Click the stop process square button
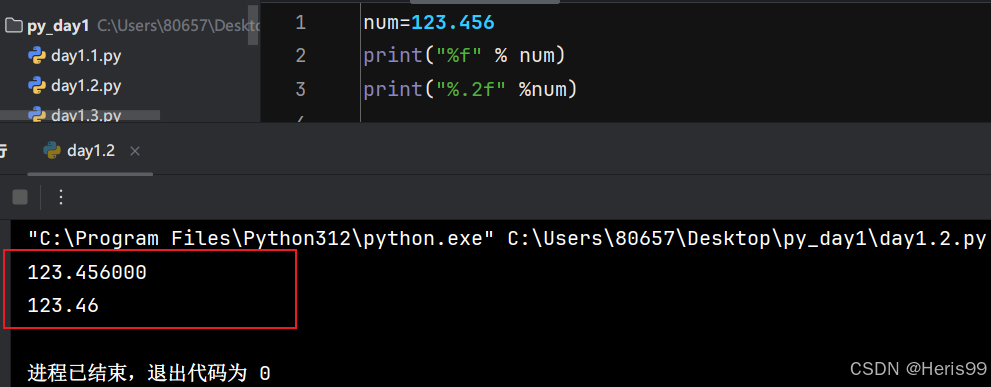 [20, 197]
